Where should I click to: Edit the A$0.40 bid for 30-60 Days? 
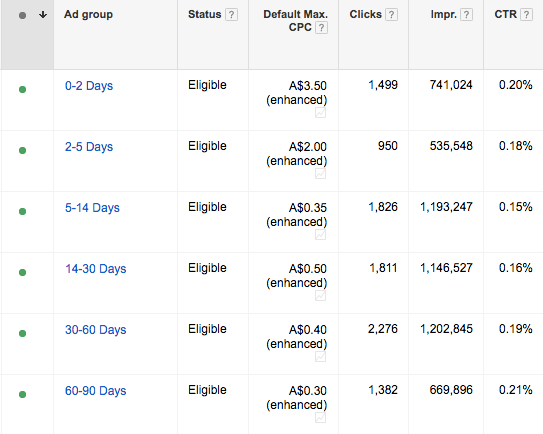point(308,329)
